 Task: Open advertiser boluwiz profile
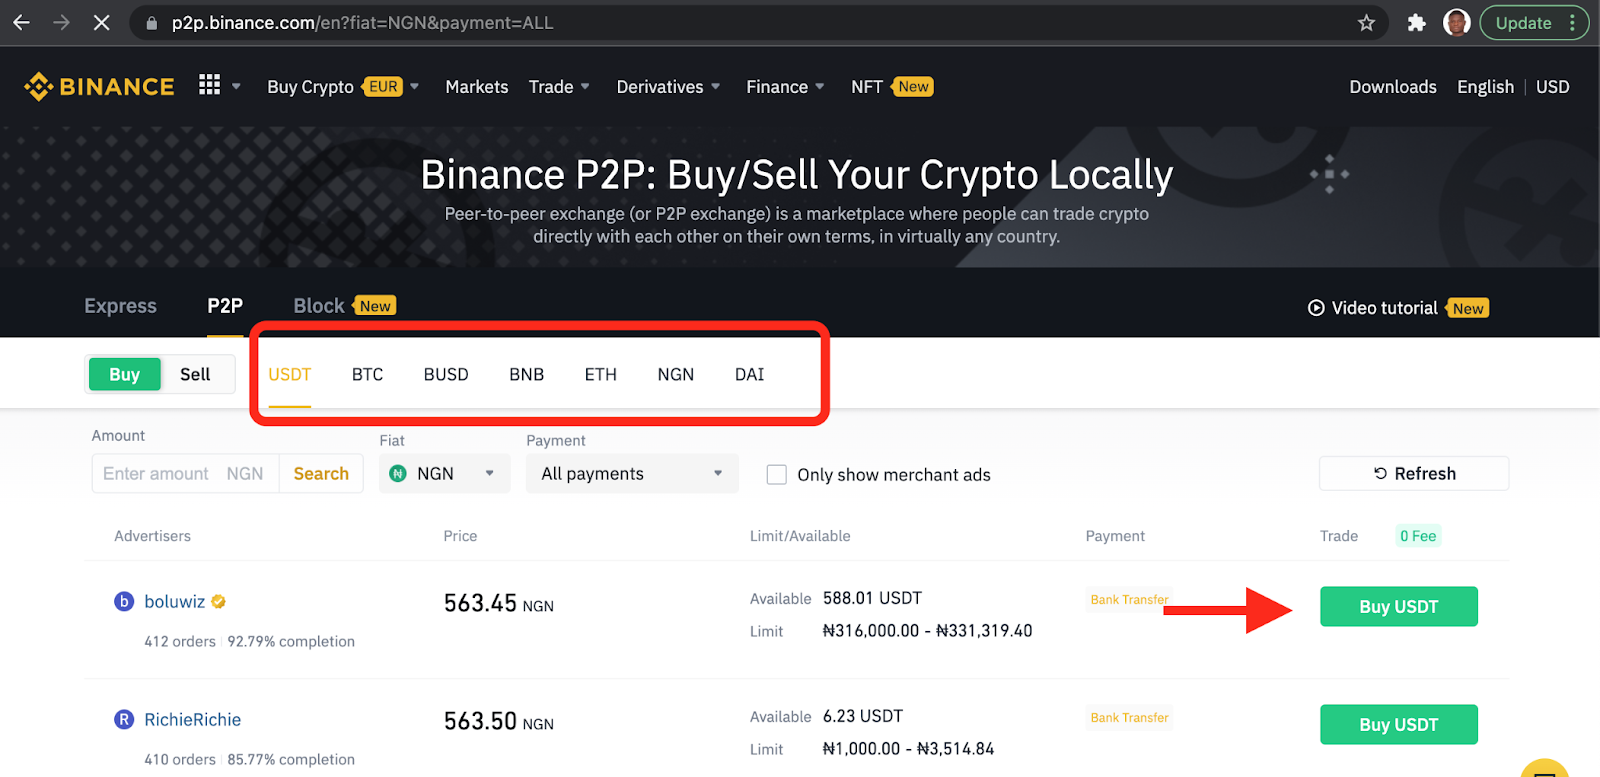click(174, 601)
